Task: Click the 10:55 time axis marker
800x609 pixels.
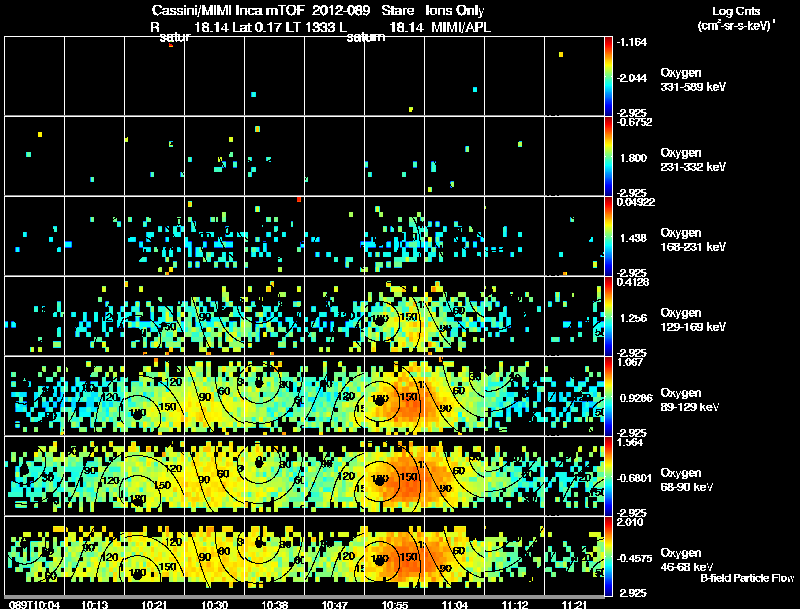Action: coord(395,604)
